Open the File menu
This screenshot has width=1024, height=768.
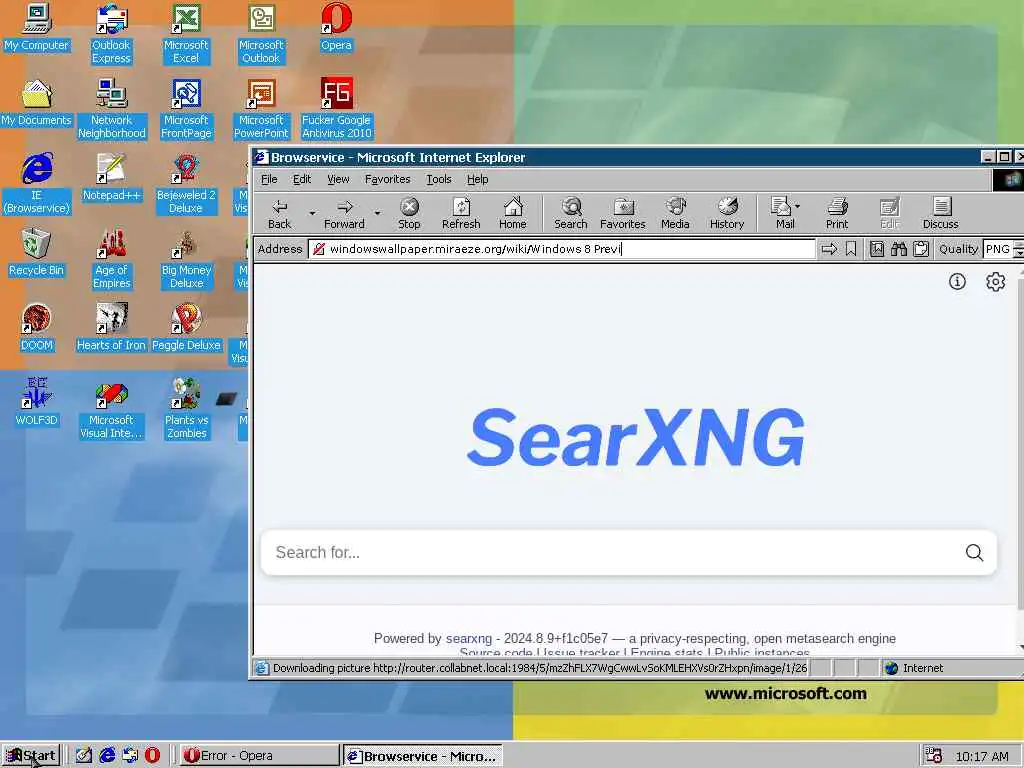point(269,179)
